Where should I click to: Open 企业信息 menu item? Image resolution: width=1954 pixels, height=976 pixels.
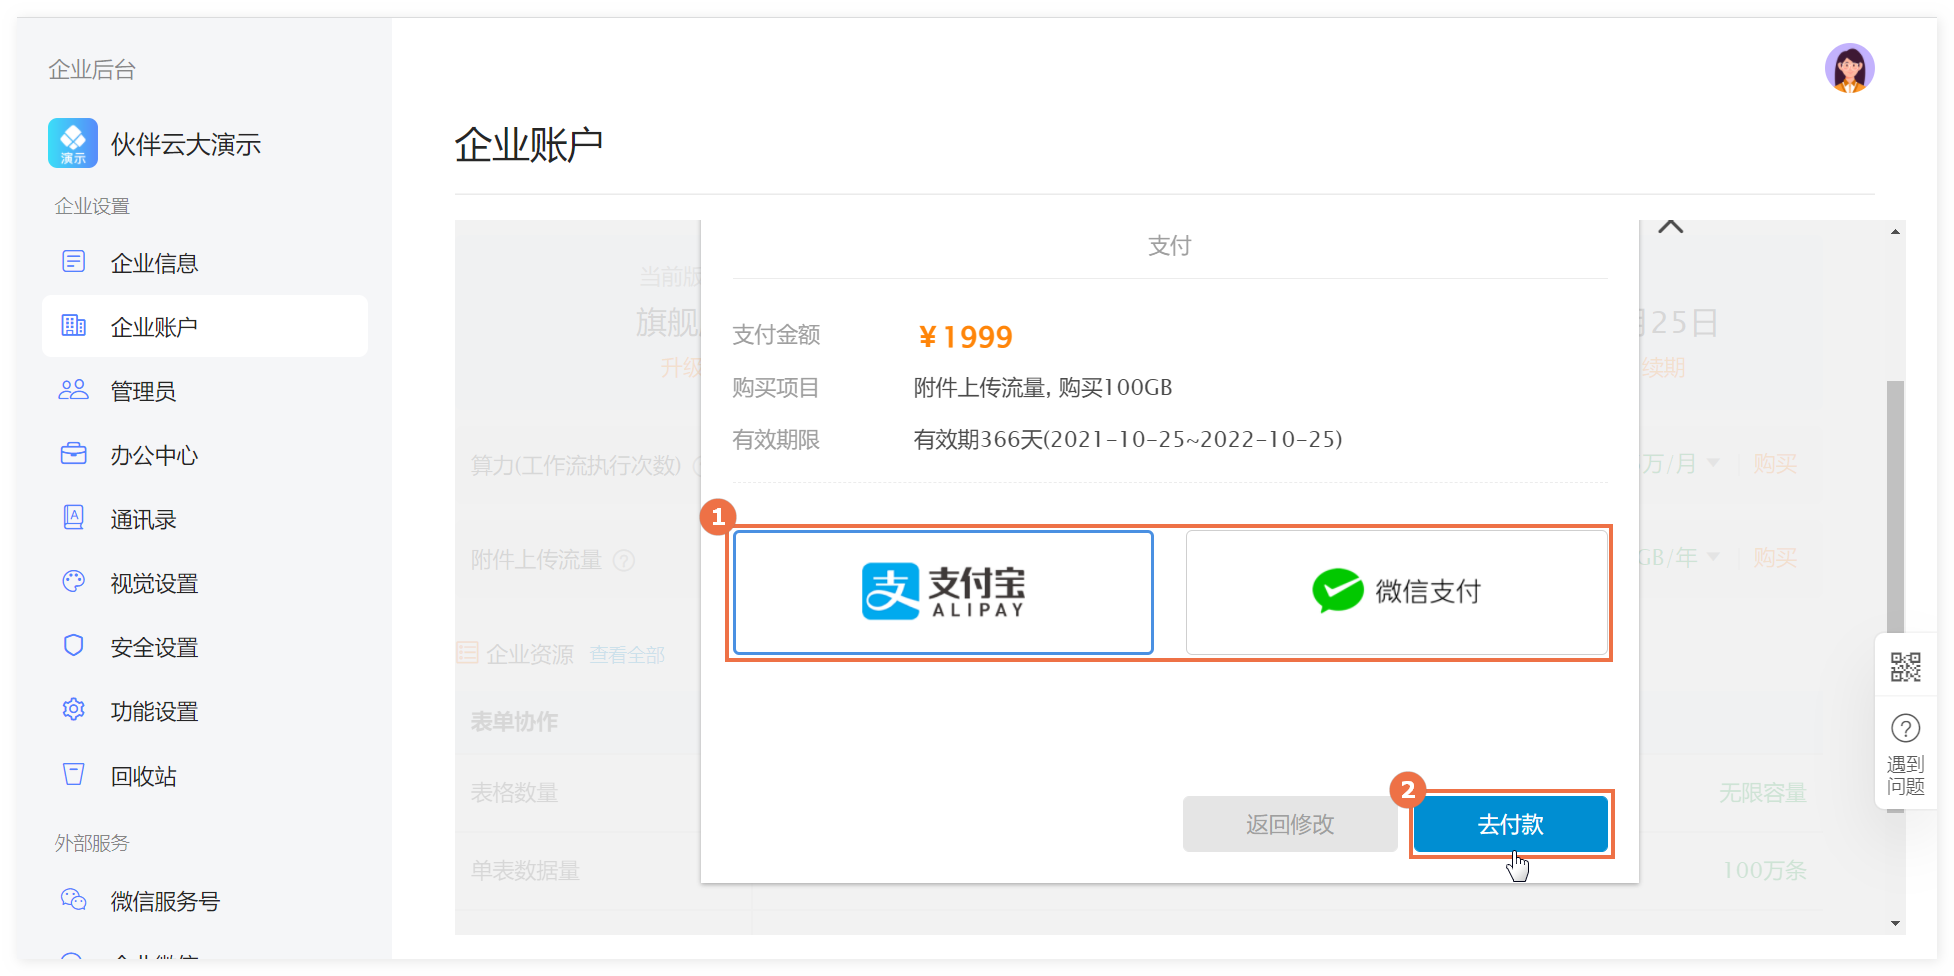click(205, 262)
